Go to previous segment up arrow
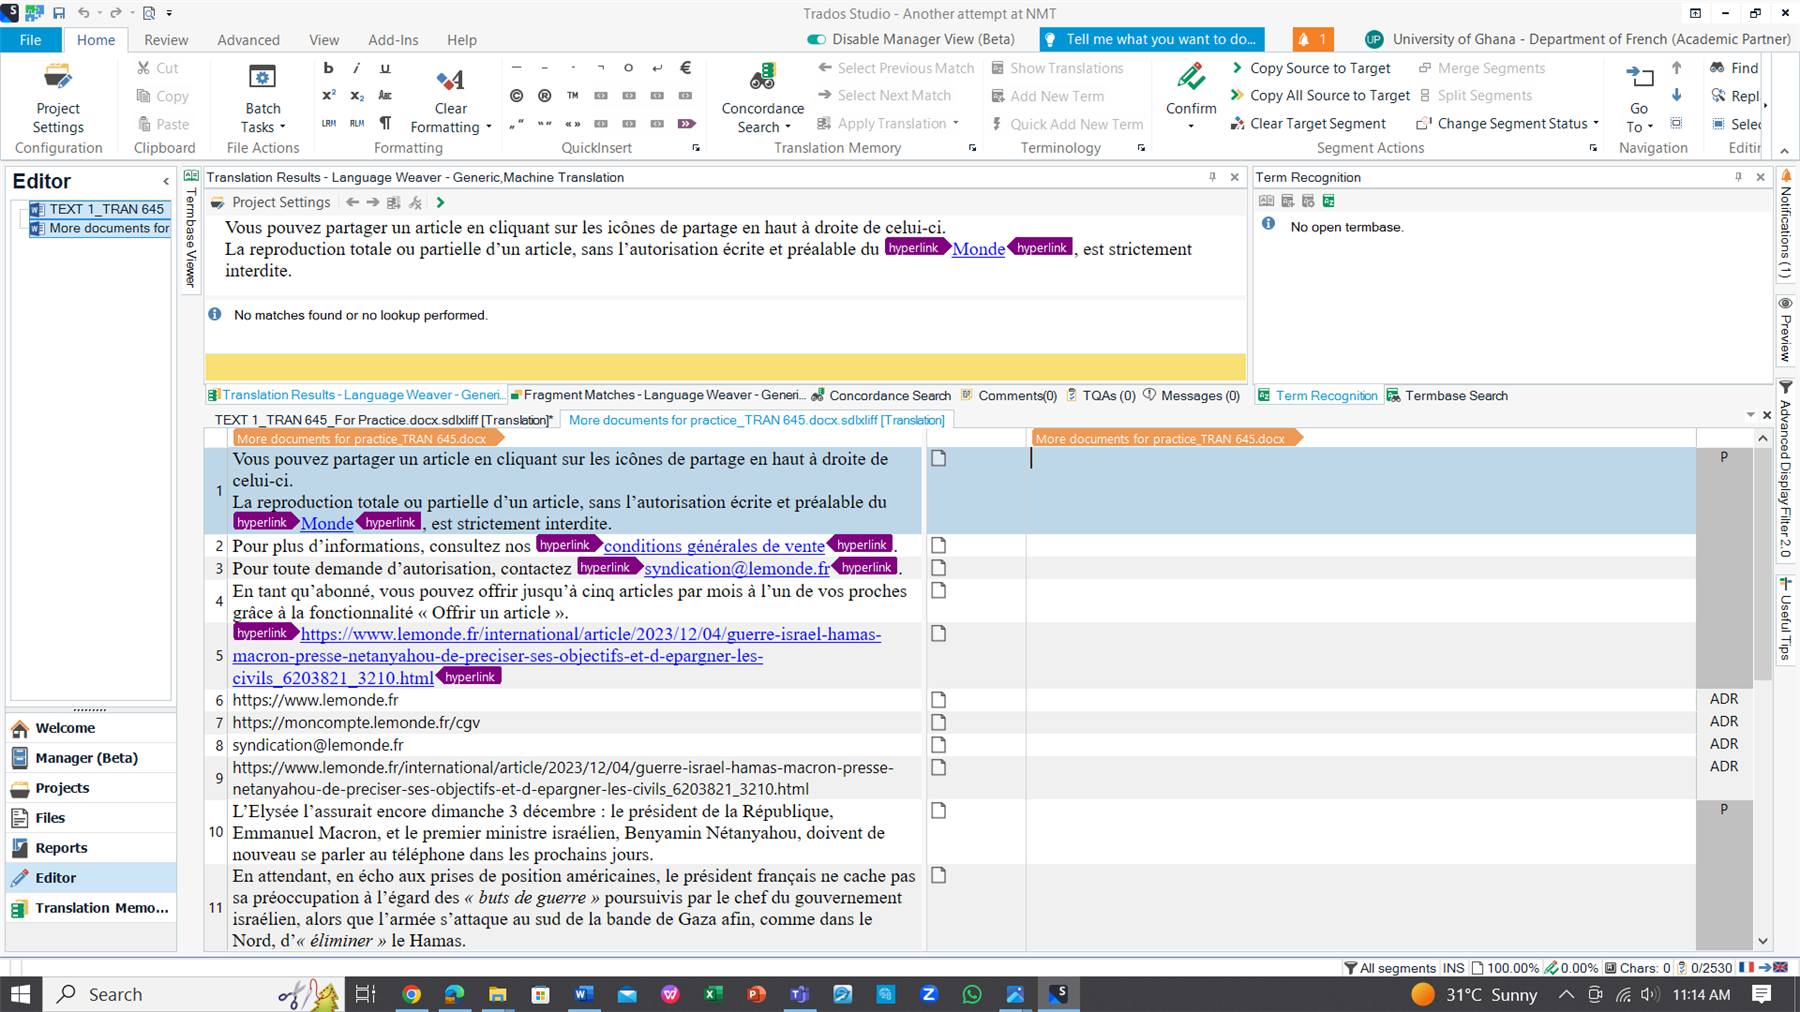The height and width of the screenshot is (1012, 1800). click(1677, 68)
